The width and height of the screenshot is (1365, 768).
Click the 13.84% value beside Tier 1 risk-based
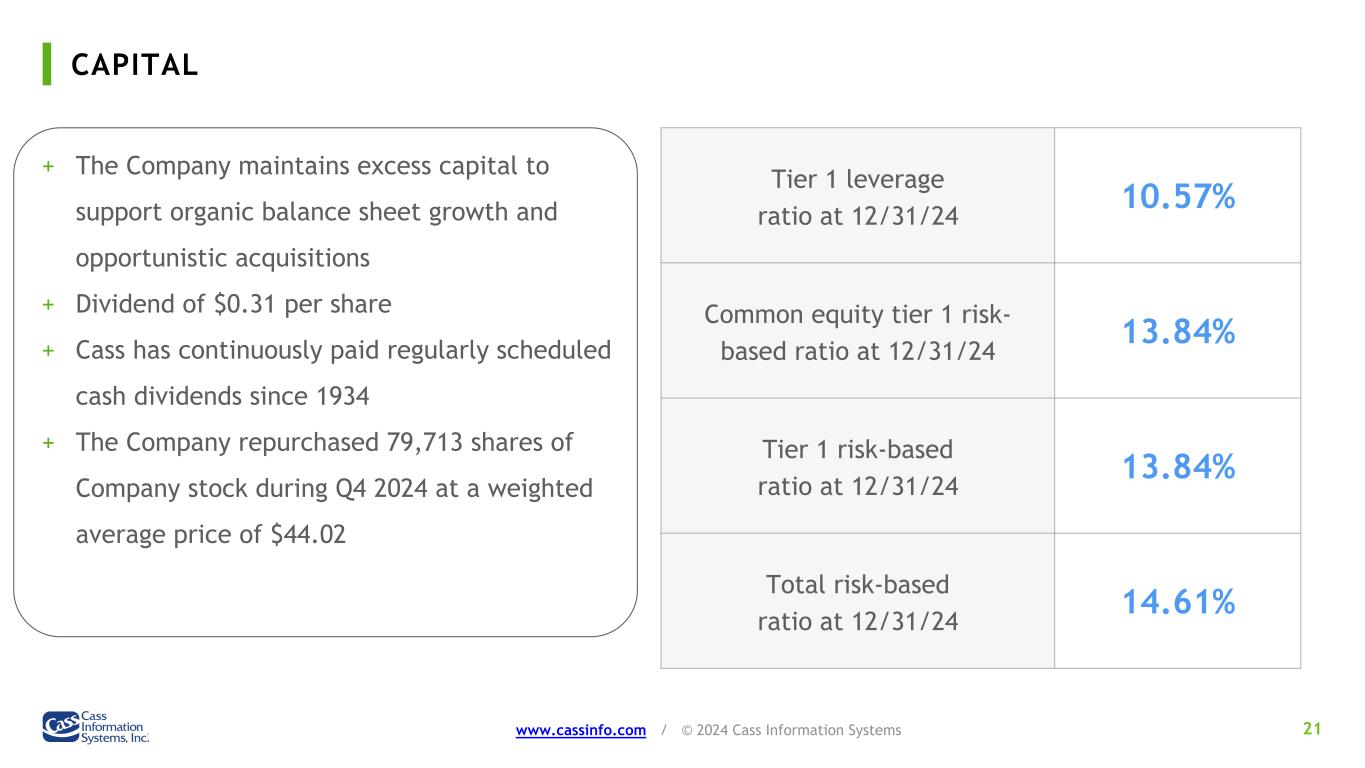pos(1178,466)
